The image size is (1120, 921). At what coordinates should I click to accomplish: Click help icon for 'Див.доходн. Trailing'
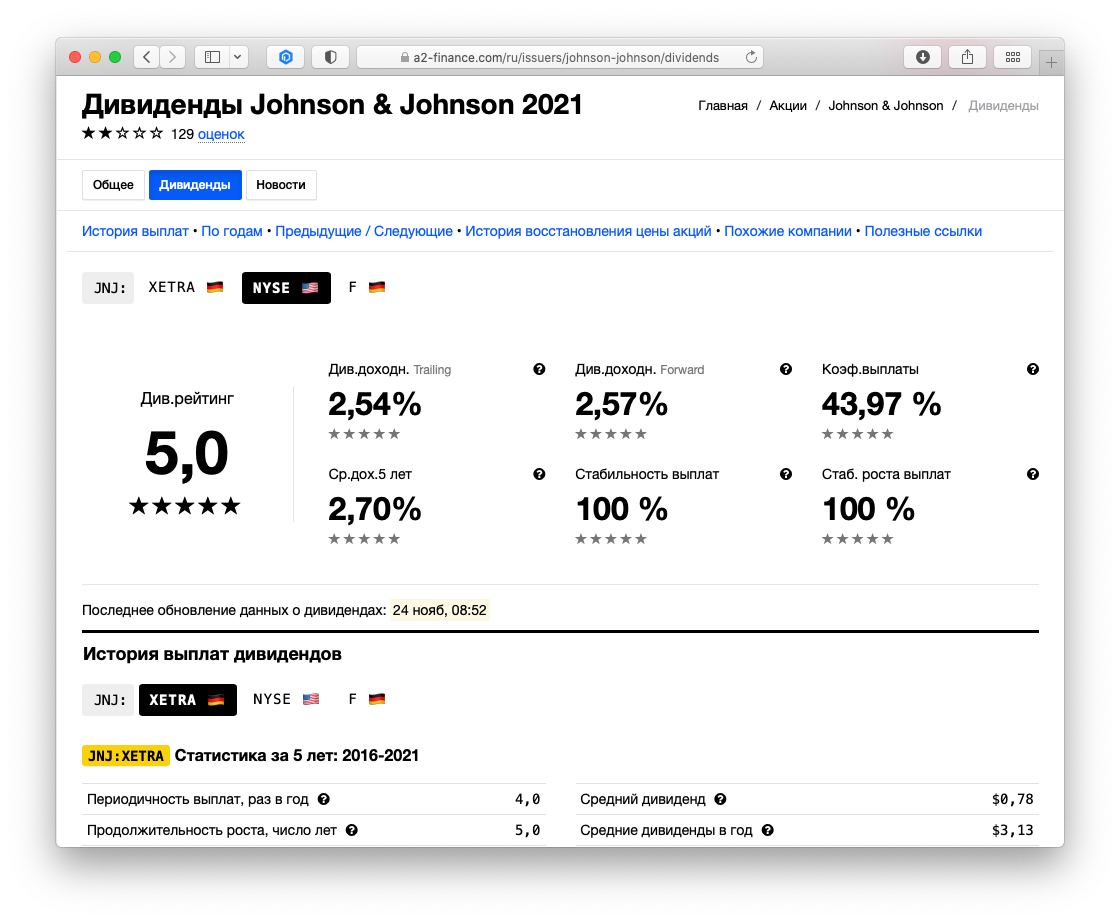tap(539, 369)
